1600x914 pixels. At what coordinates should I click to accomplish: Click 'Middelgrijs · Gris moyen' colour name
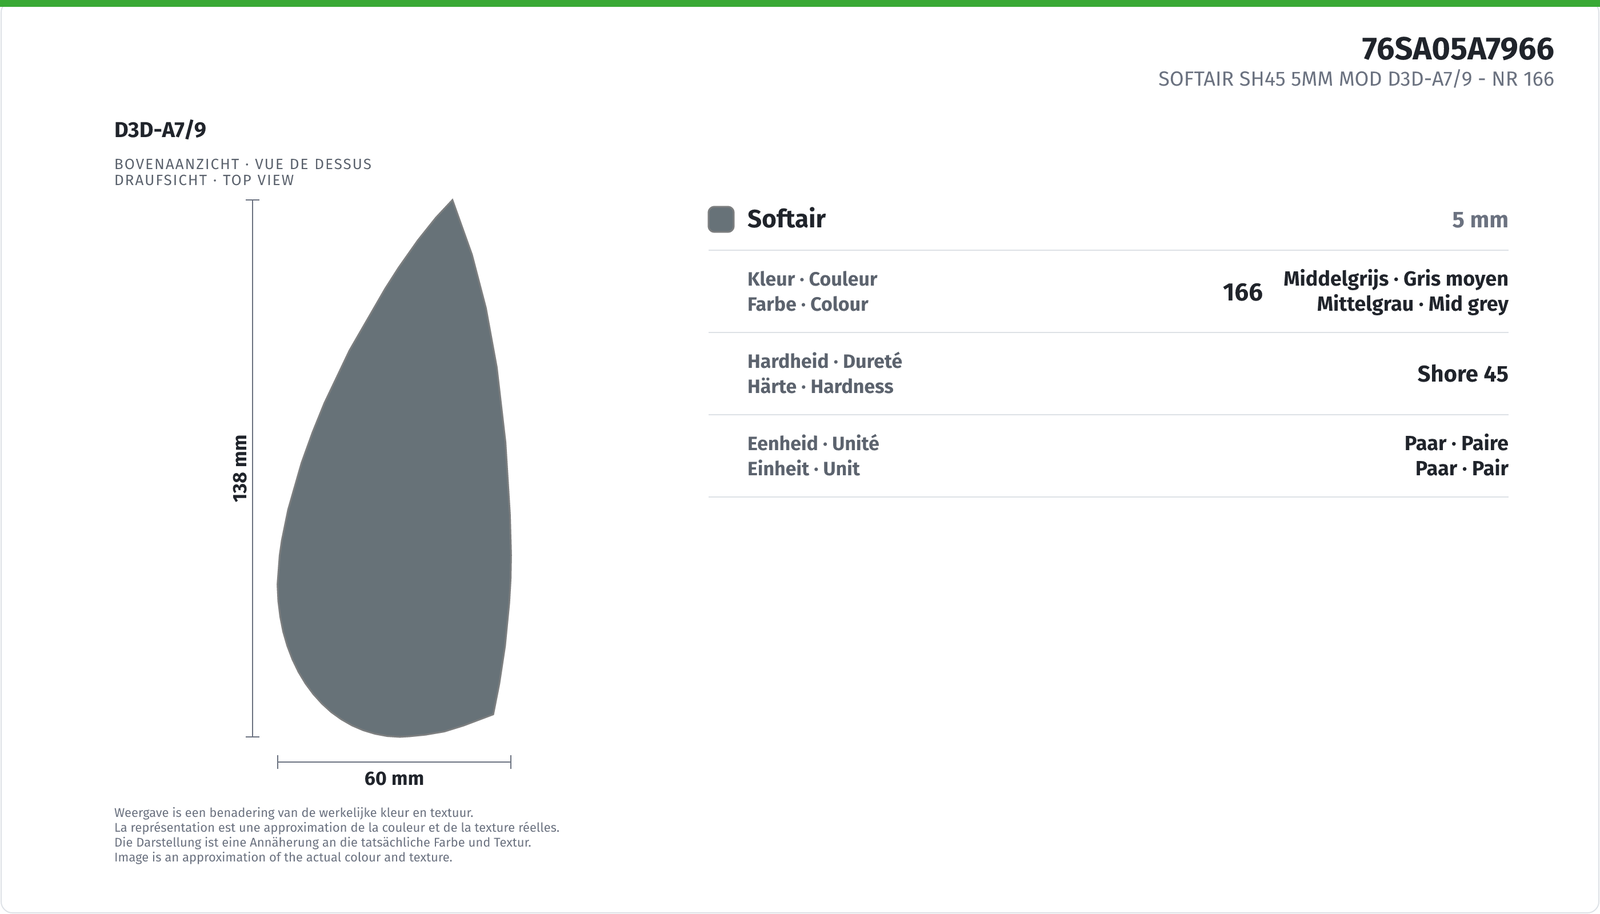tap(1396, 279)
